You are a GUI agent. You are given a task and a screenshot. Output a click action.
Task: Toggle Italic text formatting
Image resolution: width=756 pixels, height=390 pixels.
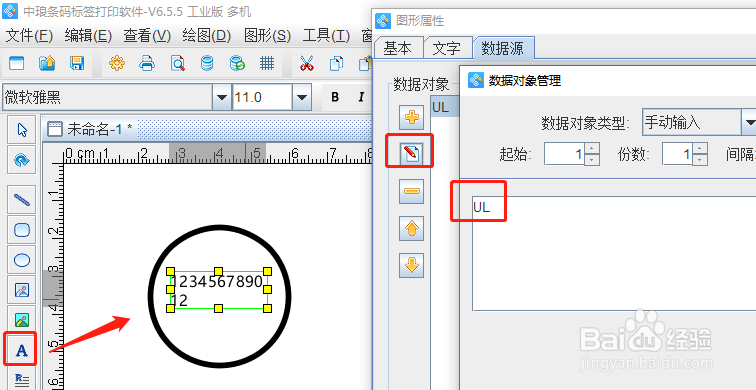pos(361,97)
